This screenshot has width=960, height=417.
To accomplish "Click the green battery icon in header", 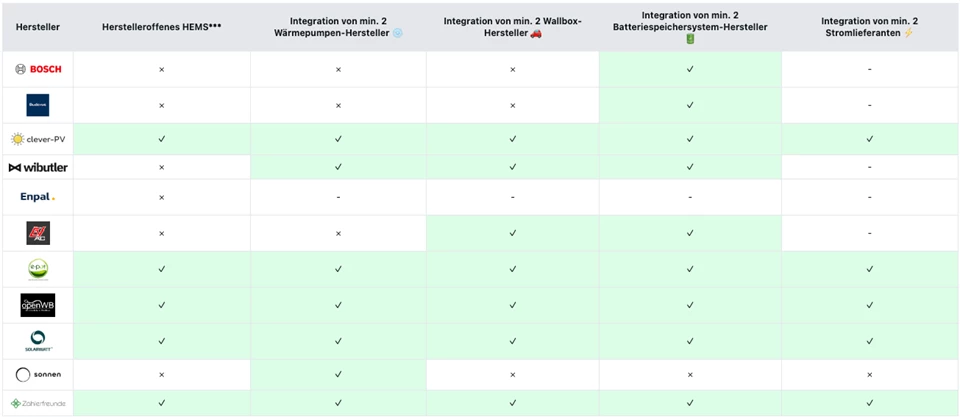I will tap(690, 39).
